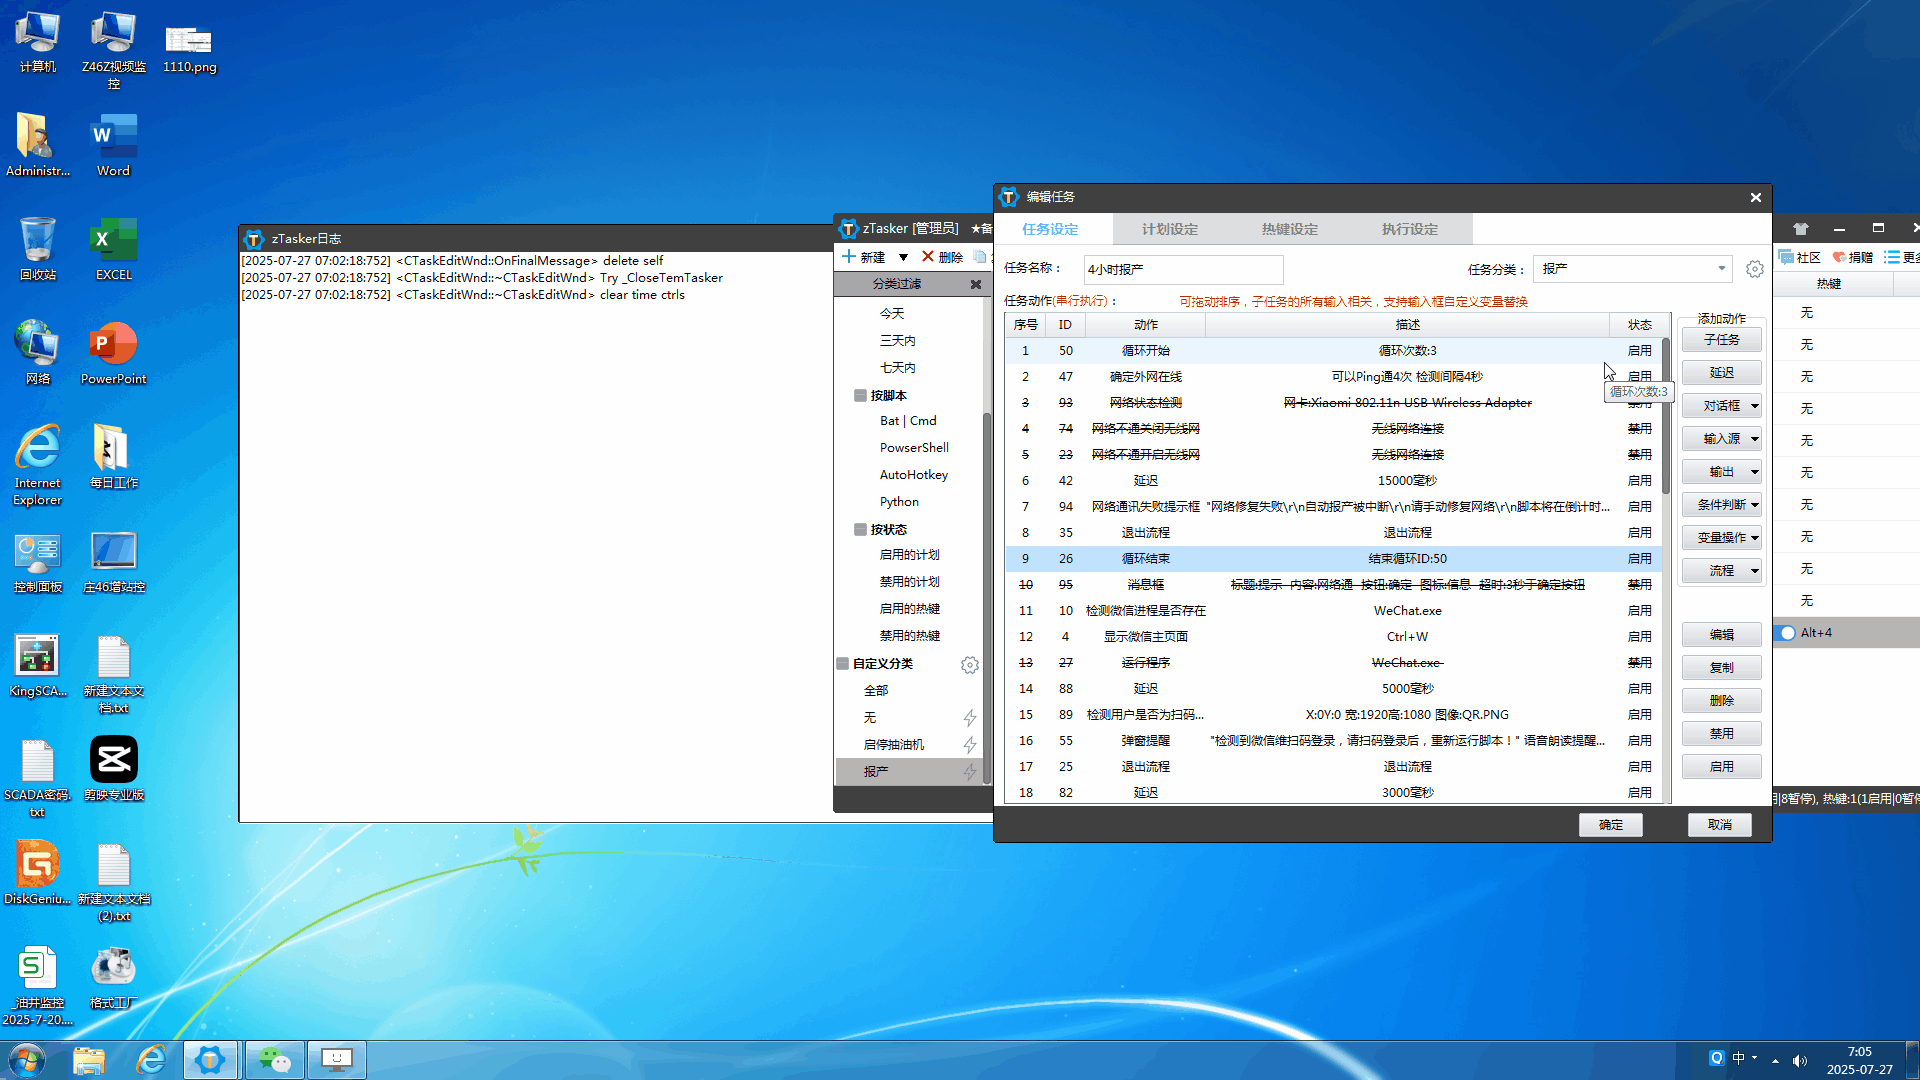This screenshot has width=1920, height=1080.
Task: Click lightning icon beside 启停抽油机
Action: (969, 745)
